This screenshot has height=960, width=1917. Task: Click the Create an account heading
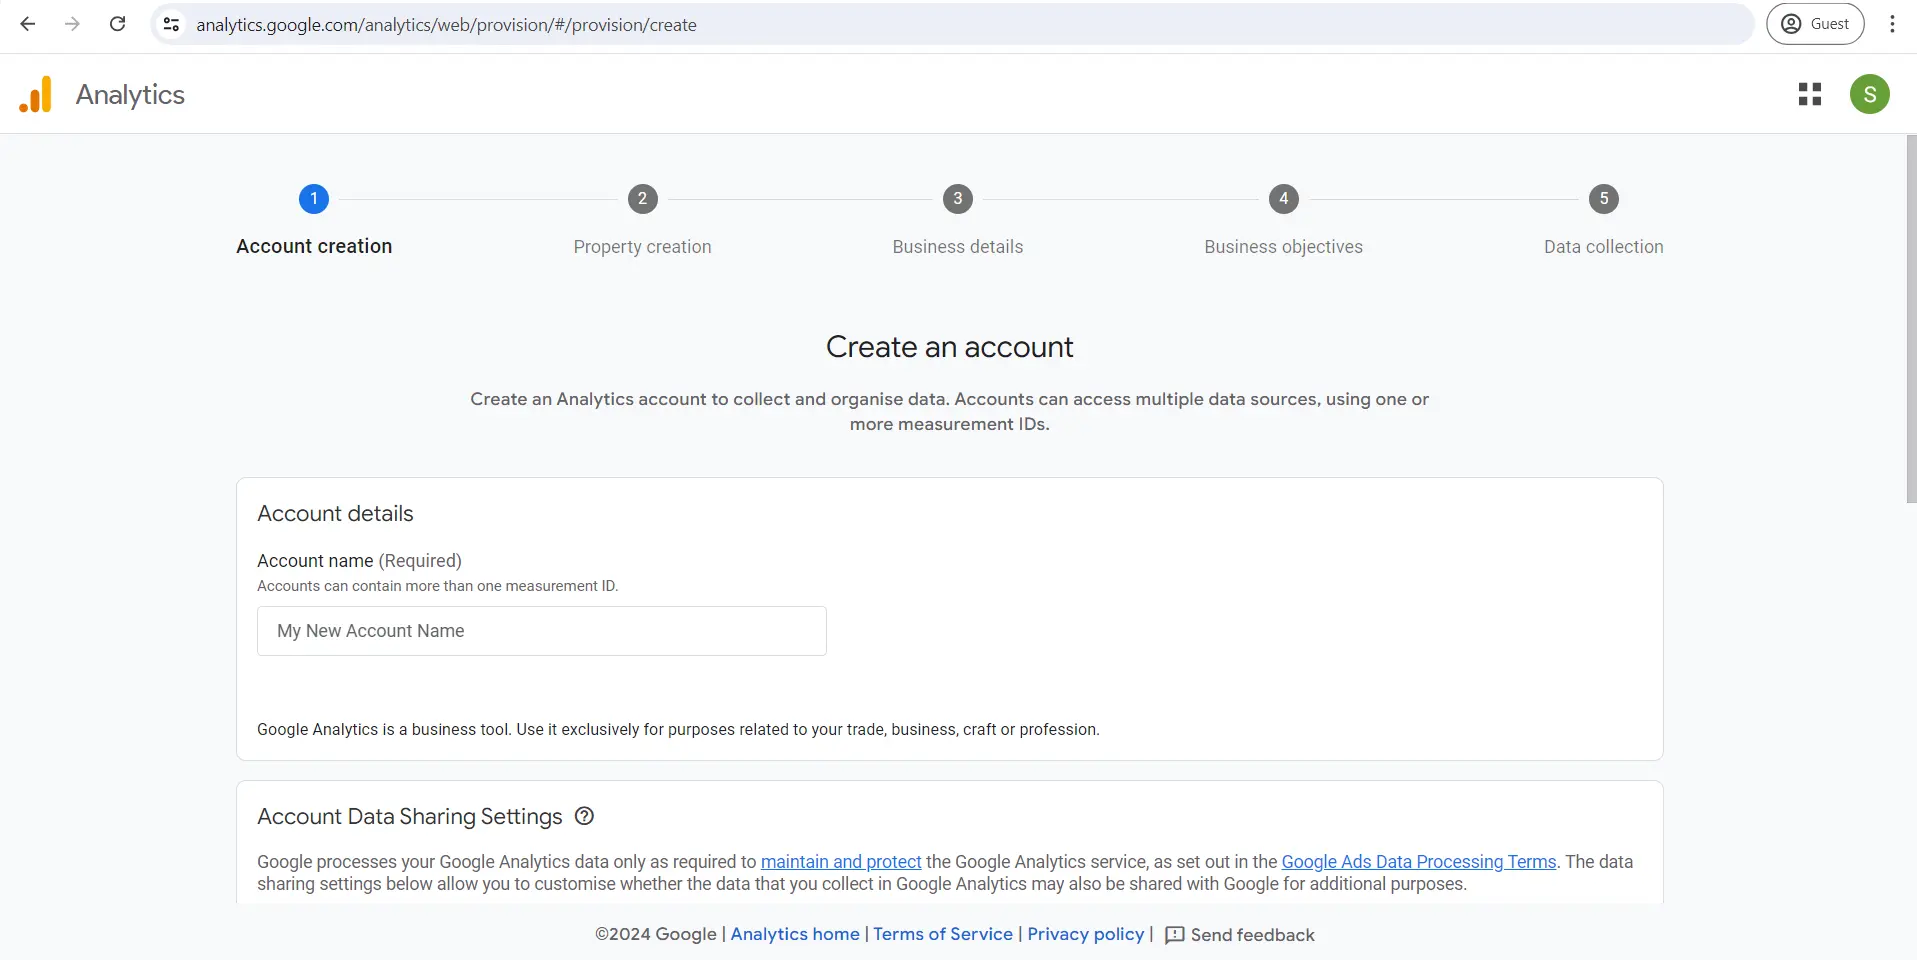coord(949,347)
